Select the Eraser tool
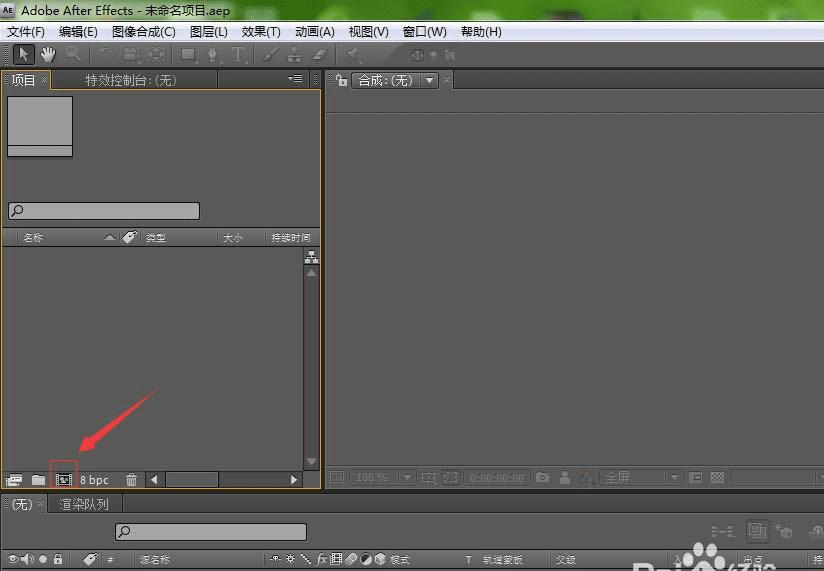824x571 pixels. [320, 54]
